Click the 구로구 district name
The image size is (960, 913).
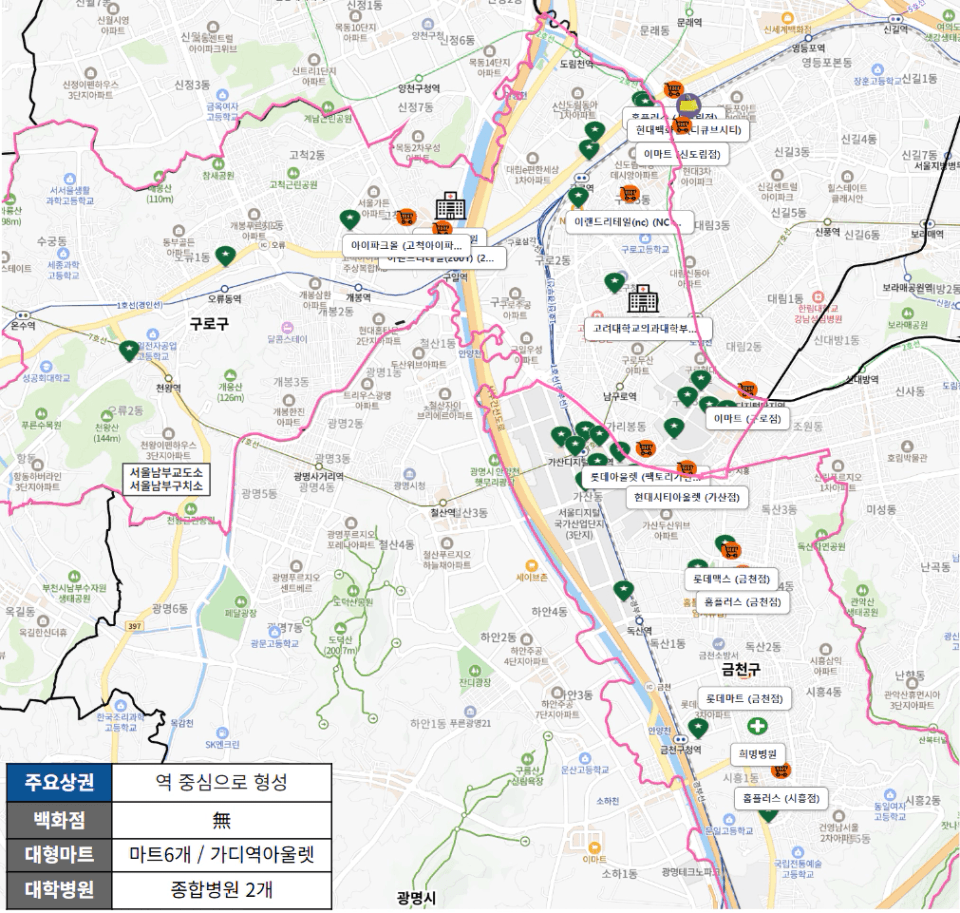pyautogui.click(x=209, y=323)
